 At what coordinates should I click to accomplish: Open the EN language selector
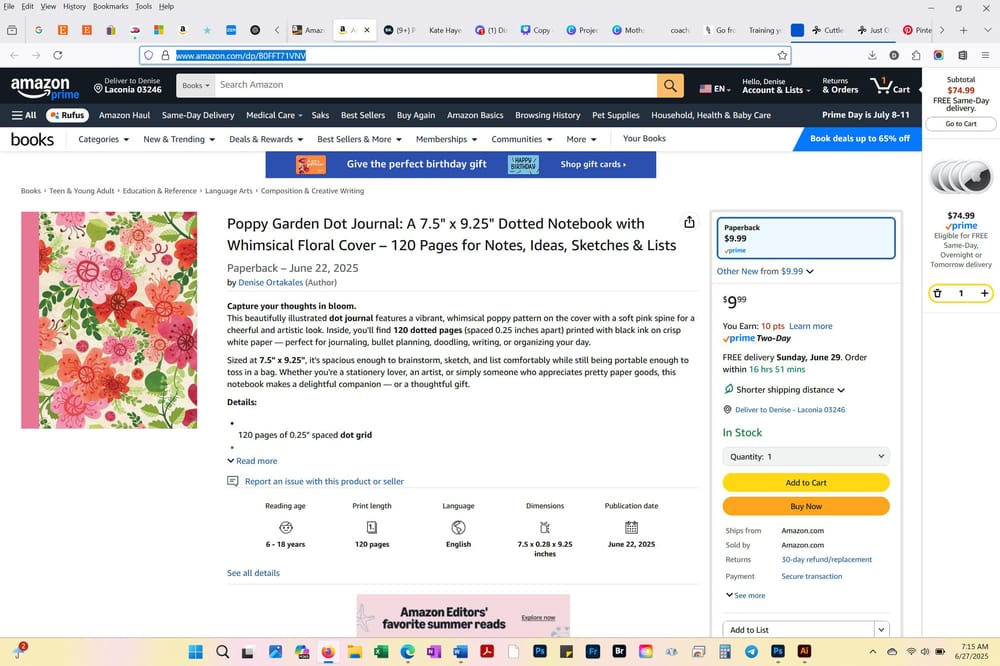click(715, 89)
